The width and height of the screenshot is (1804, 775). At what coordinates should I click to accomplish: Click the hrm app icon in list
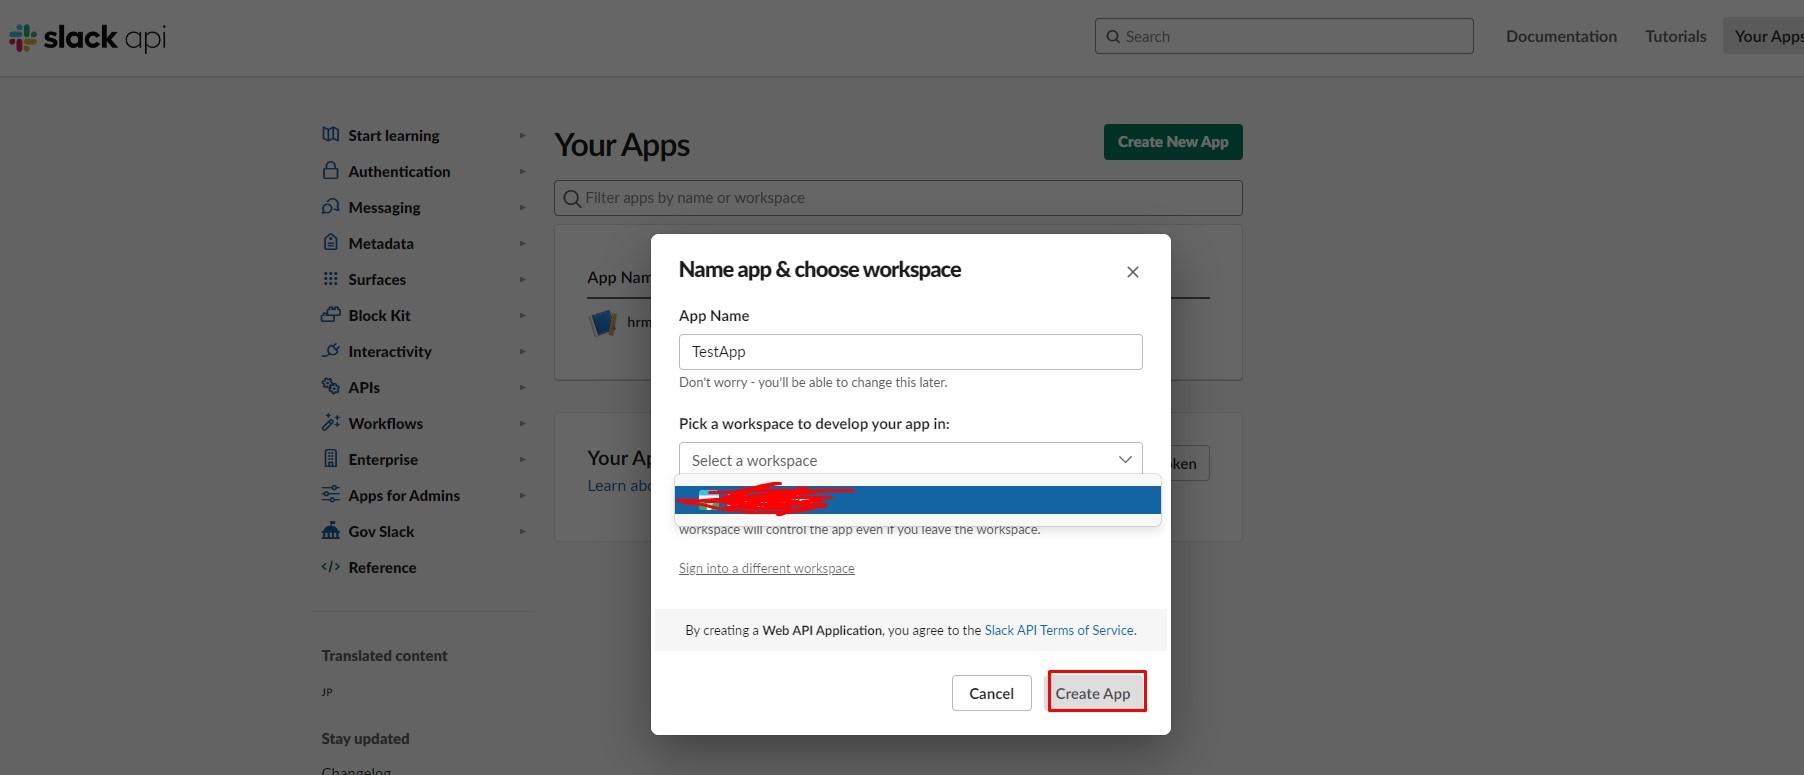pyautogui.click(x=603, y=323)
